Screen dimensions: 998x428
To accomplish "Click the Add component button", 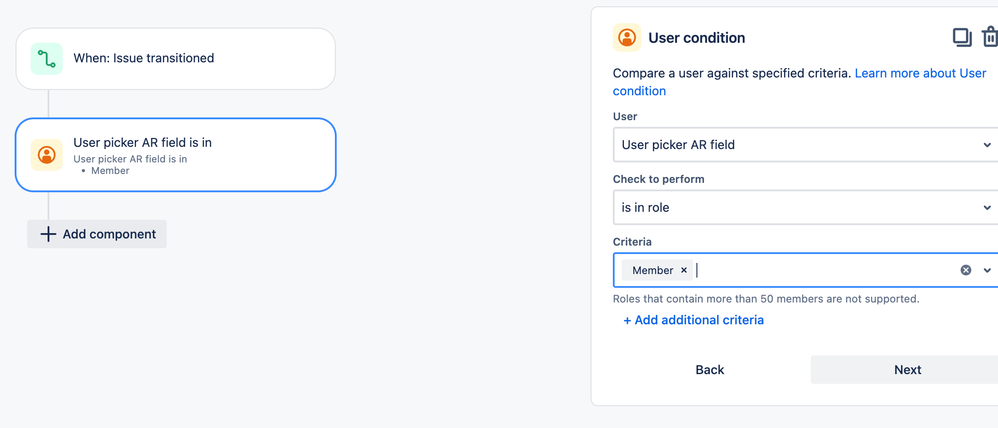I will point(97,234).
